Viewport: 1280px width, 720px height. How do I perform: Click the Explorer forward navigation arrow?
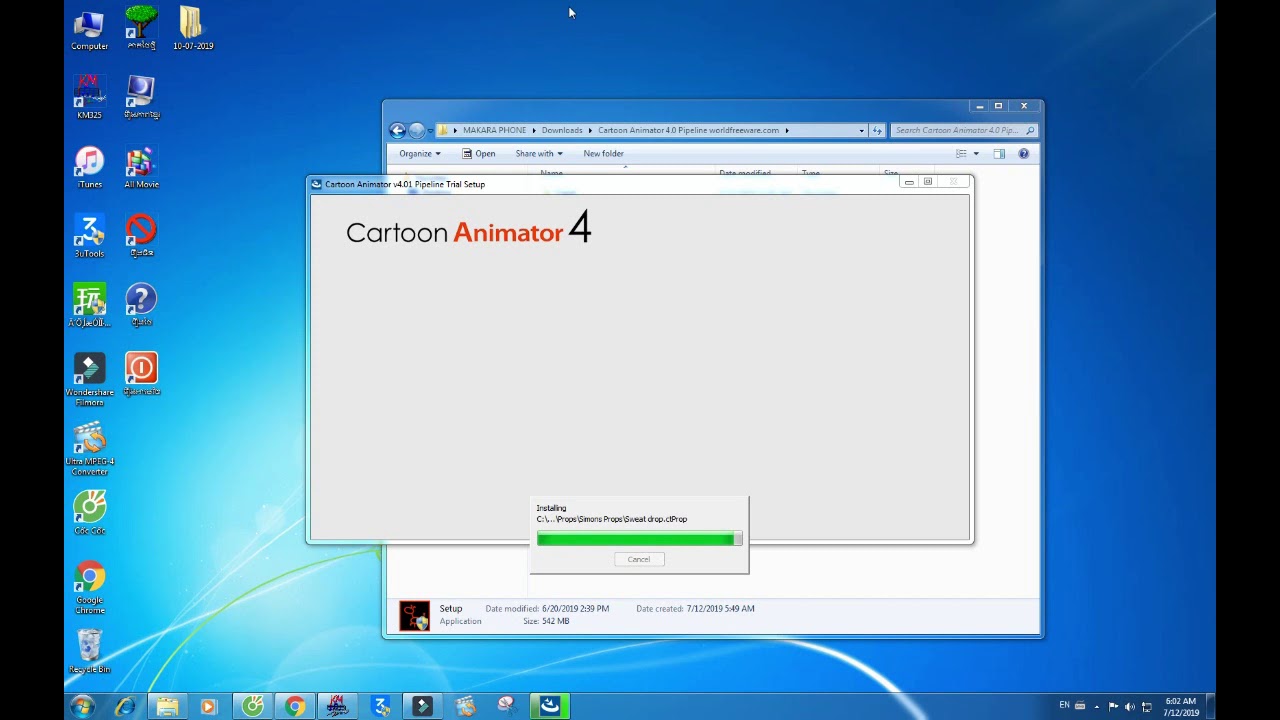[417, 130]
